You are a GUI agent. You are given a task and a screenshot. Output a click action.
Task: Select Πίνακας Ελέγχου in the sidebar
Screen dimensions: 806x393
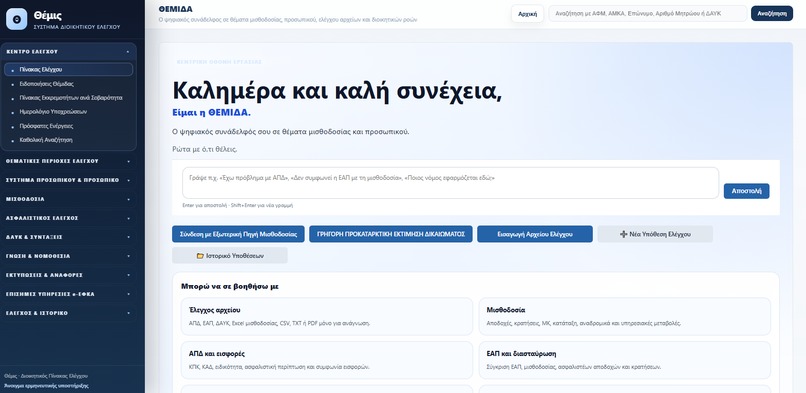(x=68, y=69)
